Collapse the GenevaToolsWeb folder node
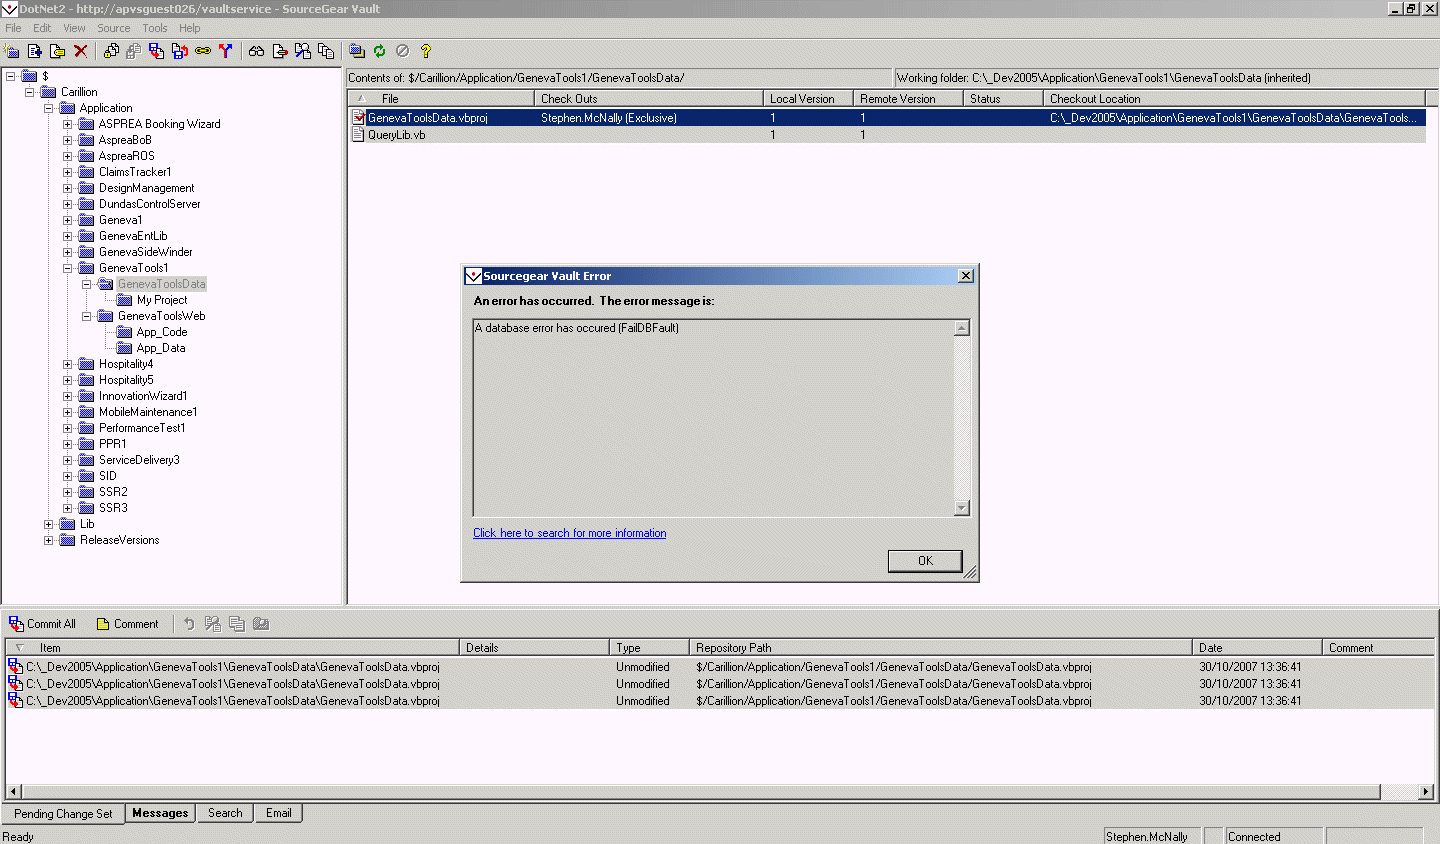1440x844 pixels. [87, 316]
